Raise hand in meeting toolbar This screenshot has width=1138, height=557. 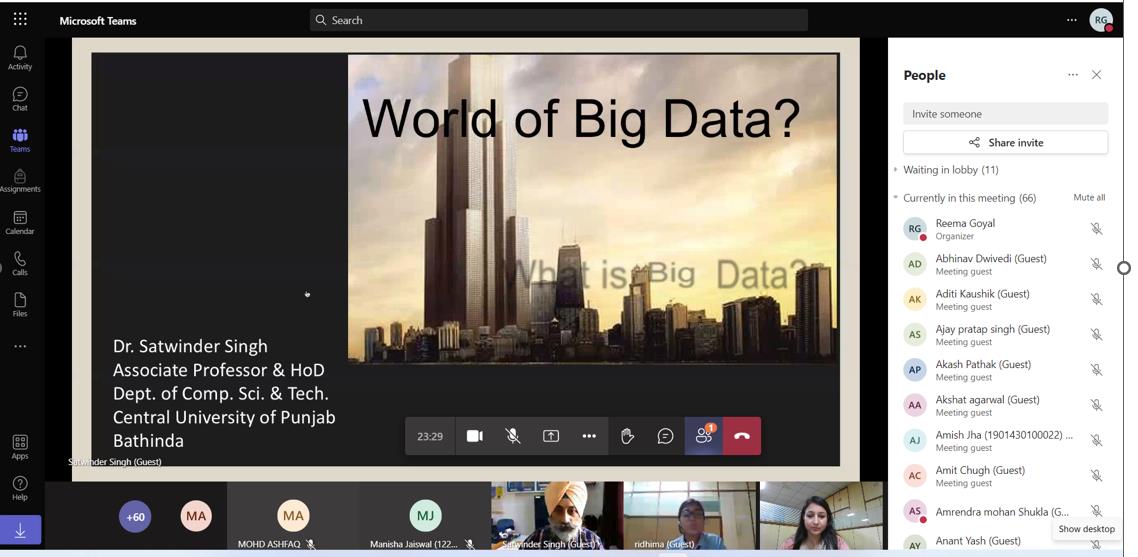(x=627, y=436)
